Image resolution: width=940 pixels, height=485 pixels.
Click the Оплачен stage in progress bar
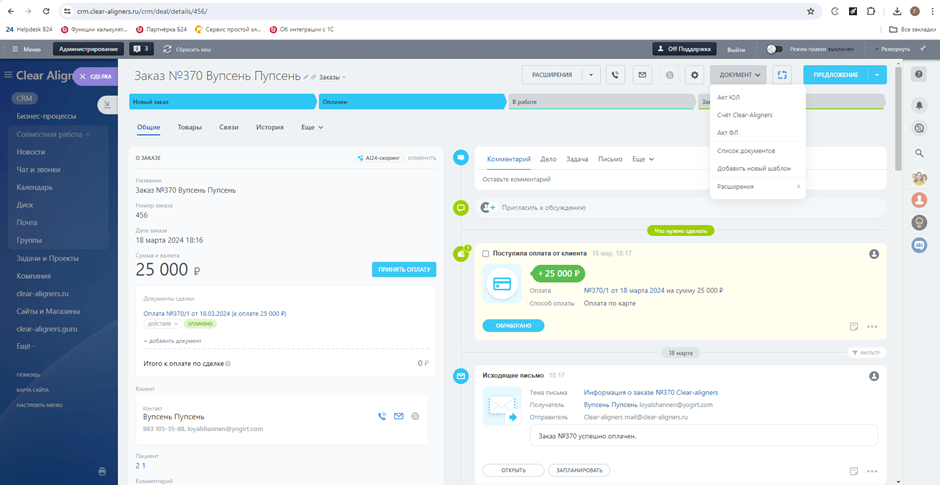pos(412,102)
